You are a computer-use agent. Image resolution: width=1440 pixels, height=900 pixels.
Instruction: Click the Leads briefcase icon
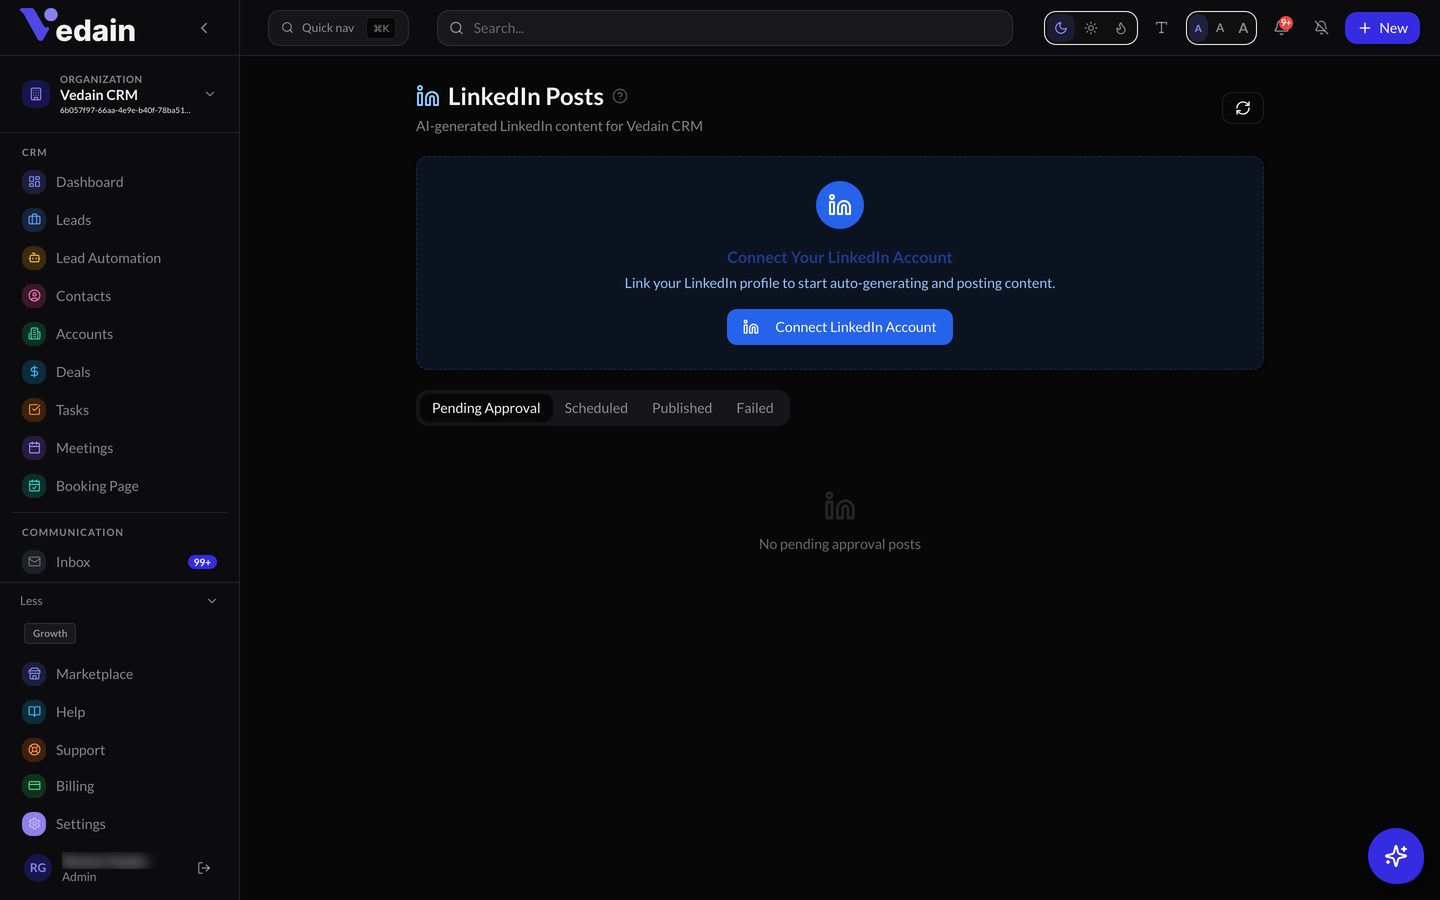click(34, 220)
